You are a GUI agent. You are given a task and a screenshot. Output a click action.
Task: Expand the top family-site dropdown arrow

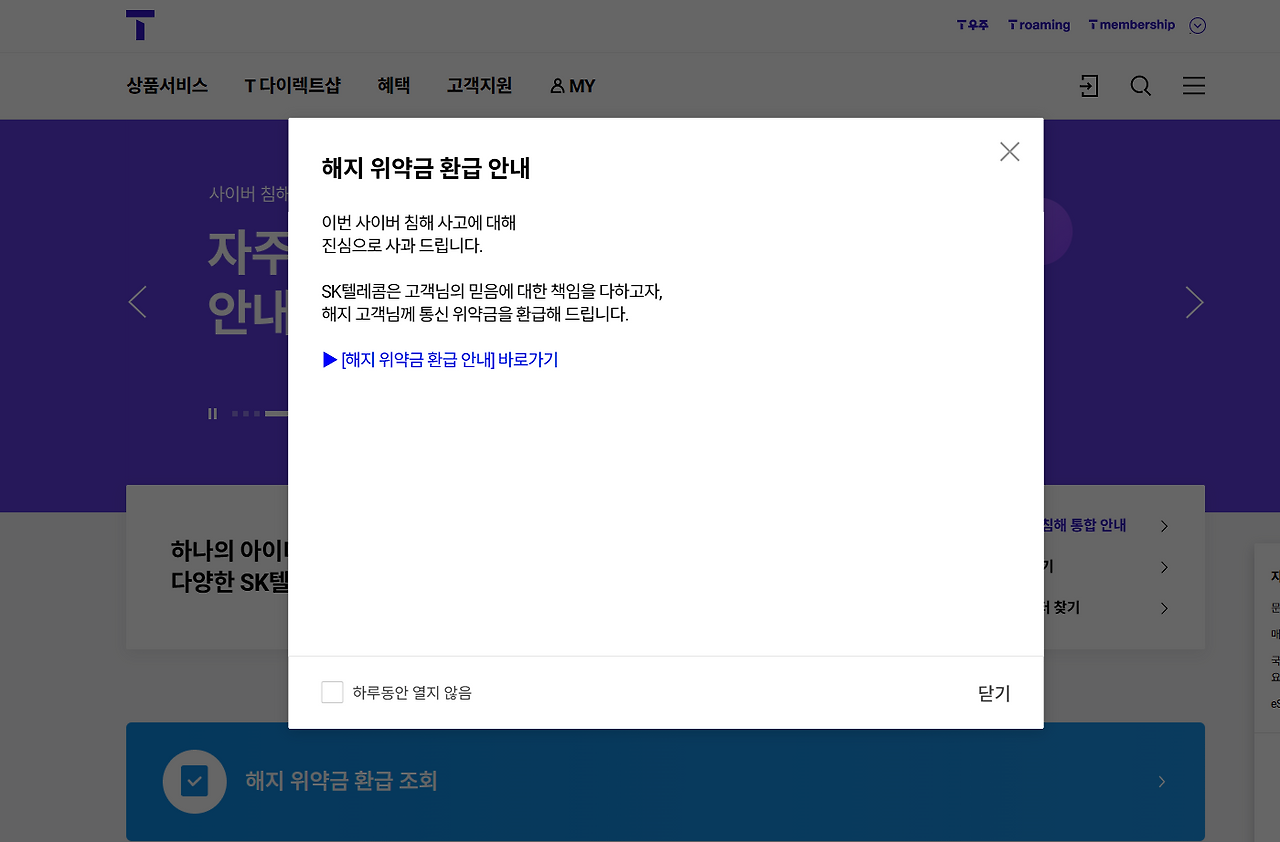point(1198,26)
